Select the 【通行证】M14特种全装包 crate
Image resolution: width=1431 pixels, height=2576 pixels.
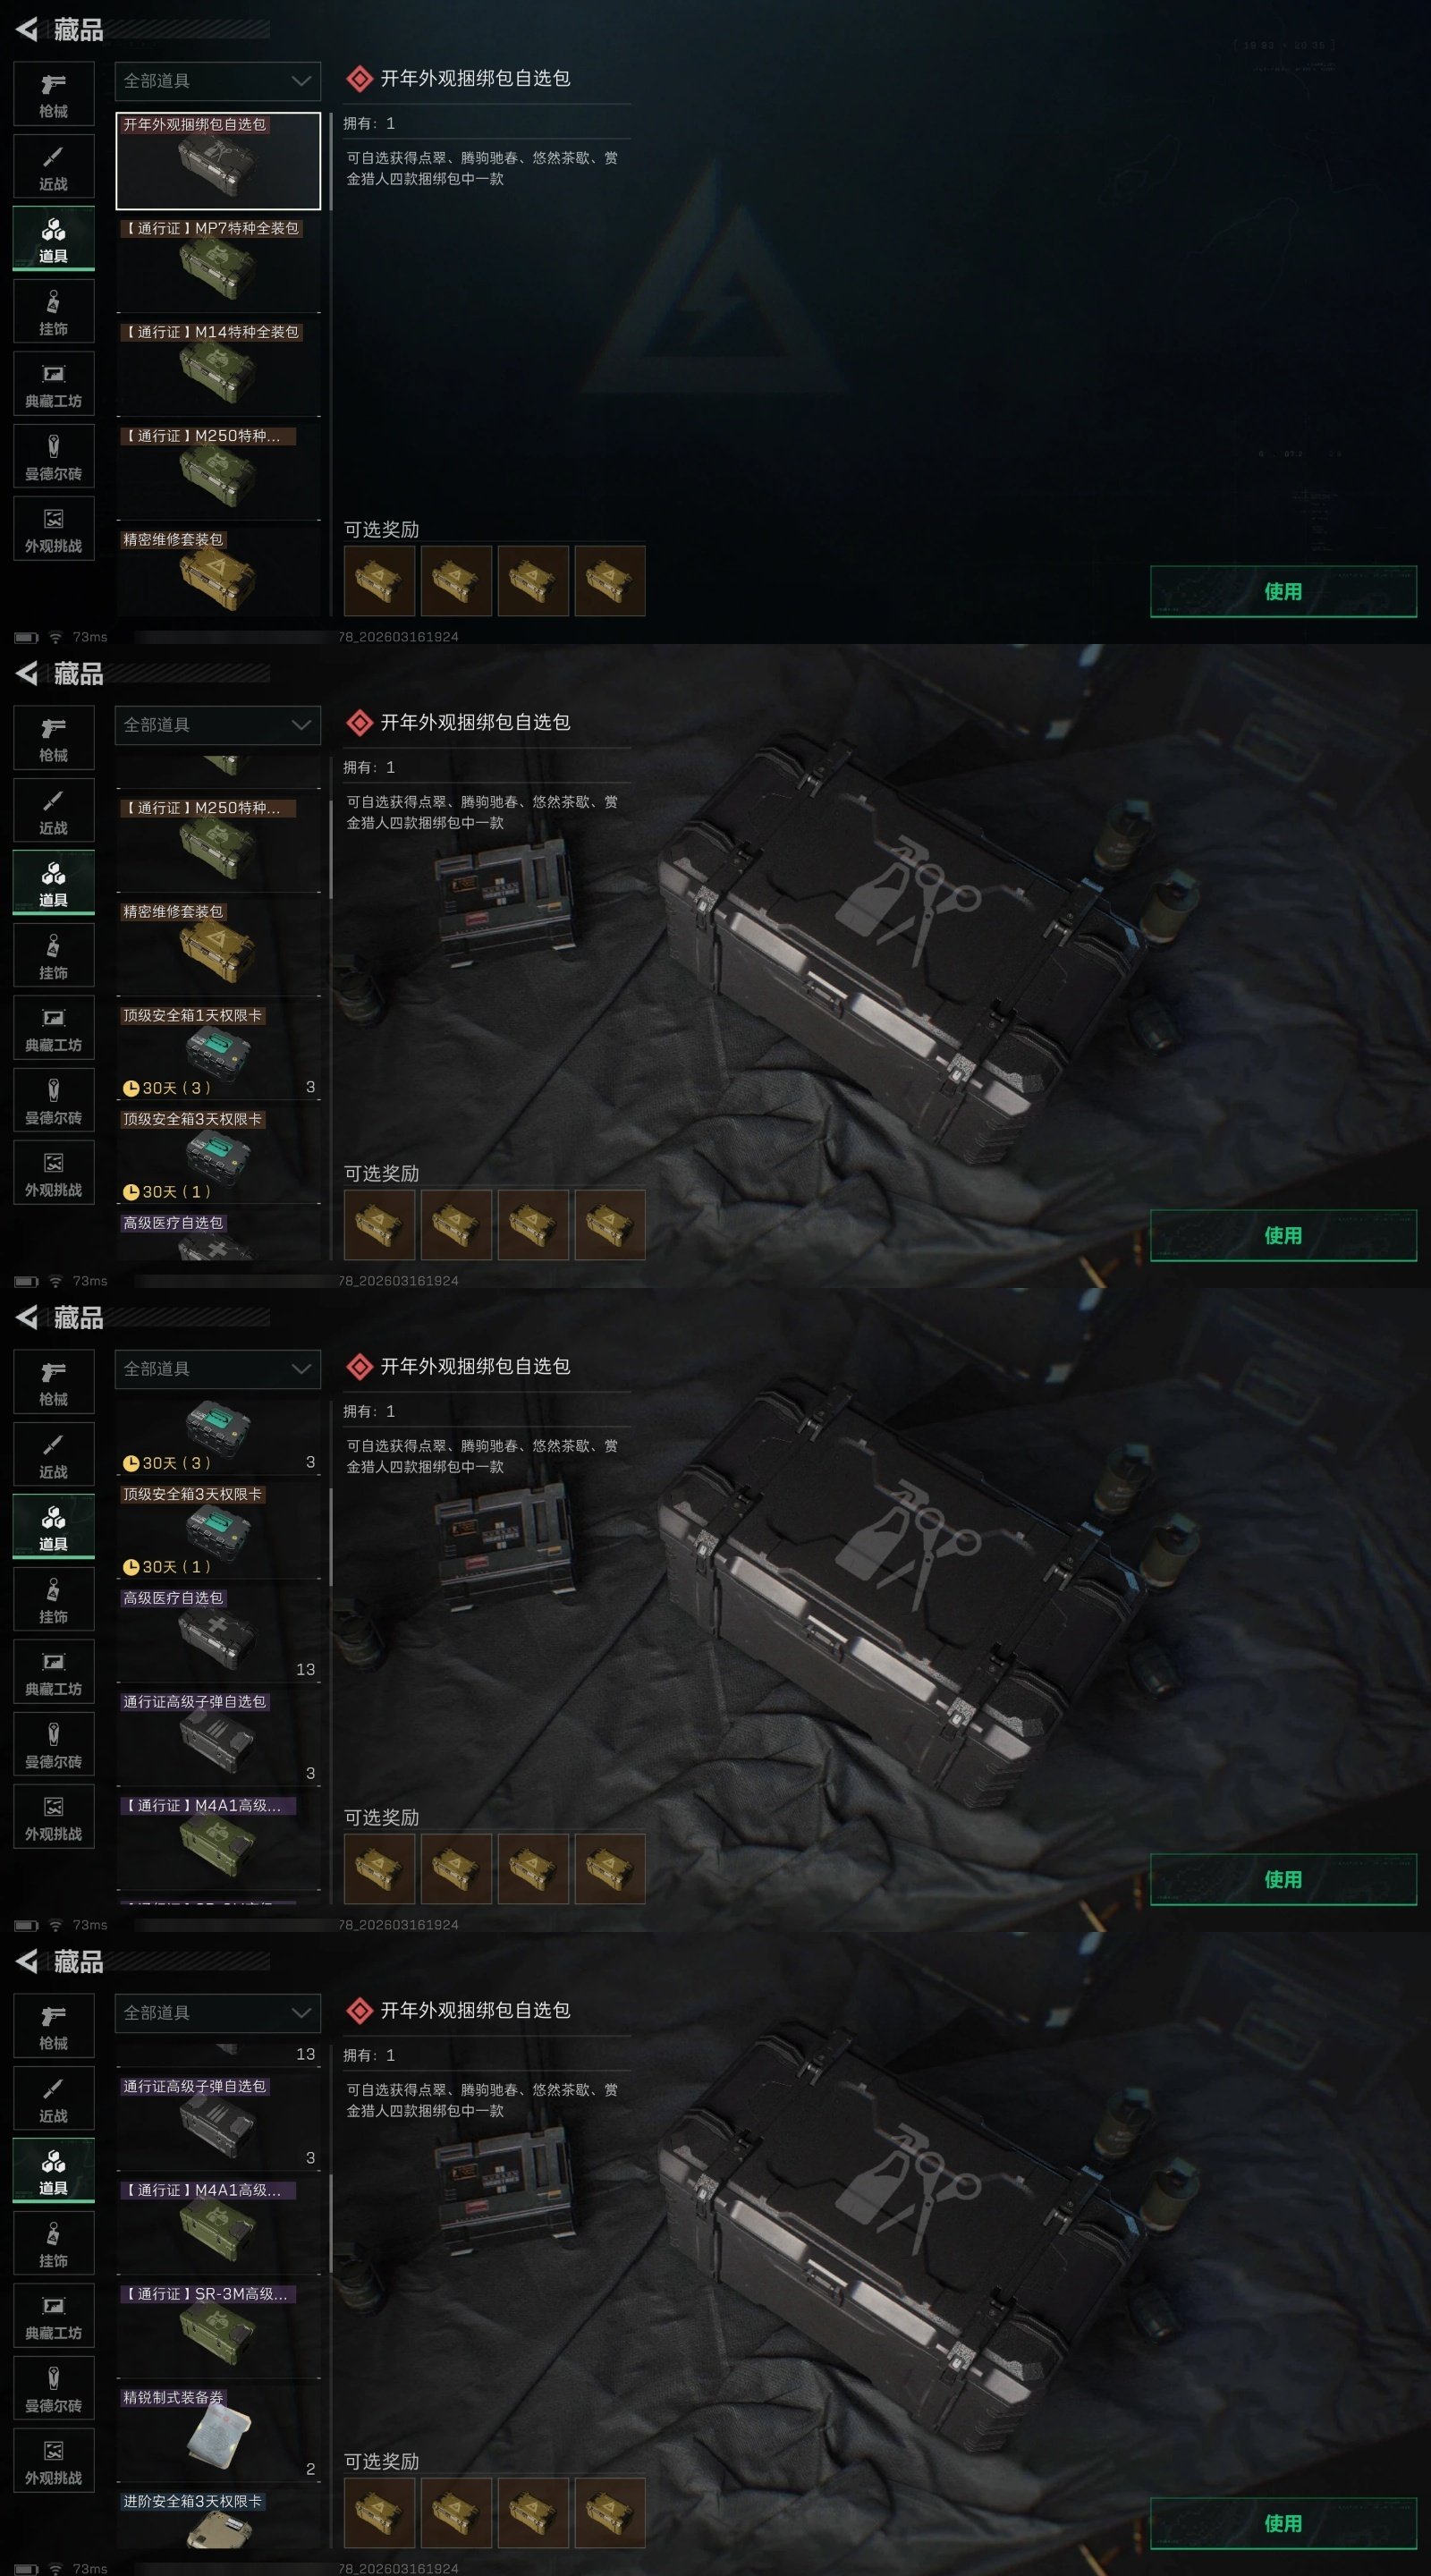tap(218, 368)
